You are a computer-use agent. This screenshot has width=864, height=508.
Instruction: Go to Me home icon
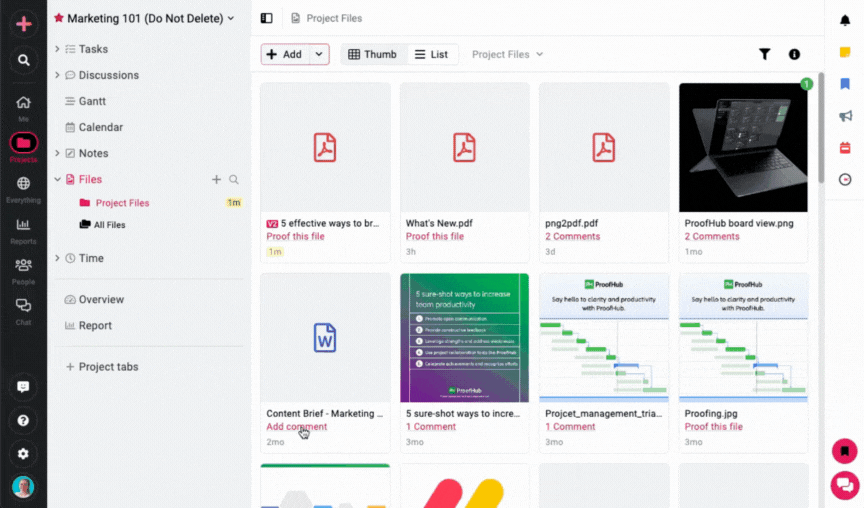pyautogui.click(x=23, y=102)
